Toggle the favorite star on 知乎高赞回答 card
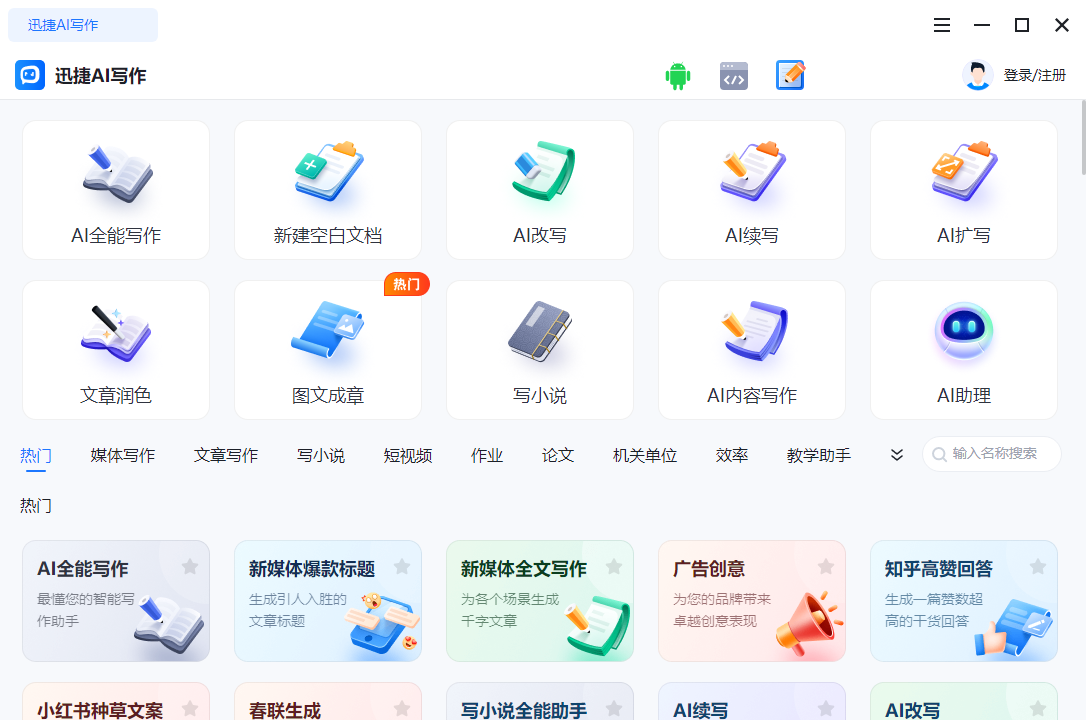Image resolution: width=1086 pixels, height=720 pixels. 1038,565
